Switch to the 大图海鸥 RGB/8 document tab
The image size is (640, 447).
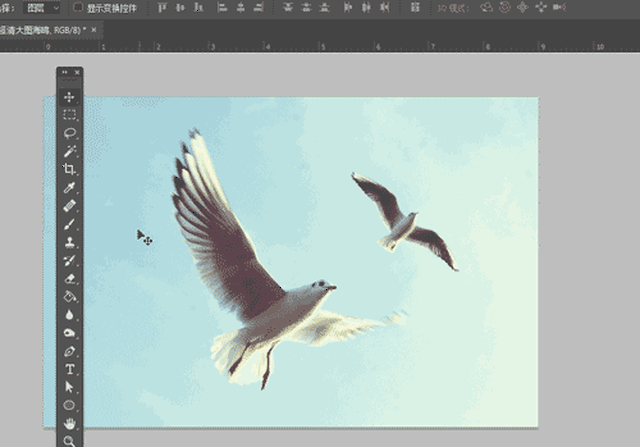tap(43, 30)
